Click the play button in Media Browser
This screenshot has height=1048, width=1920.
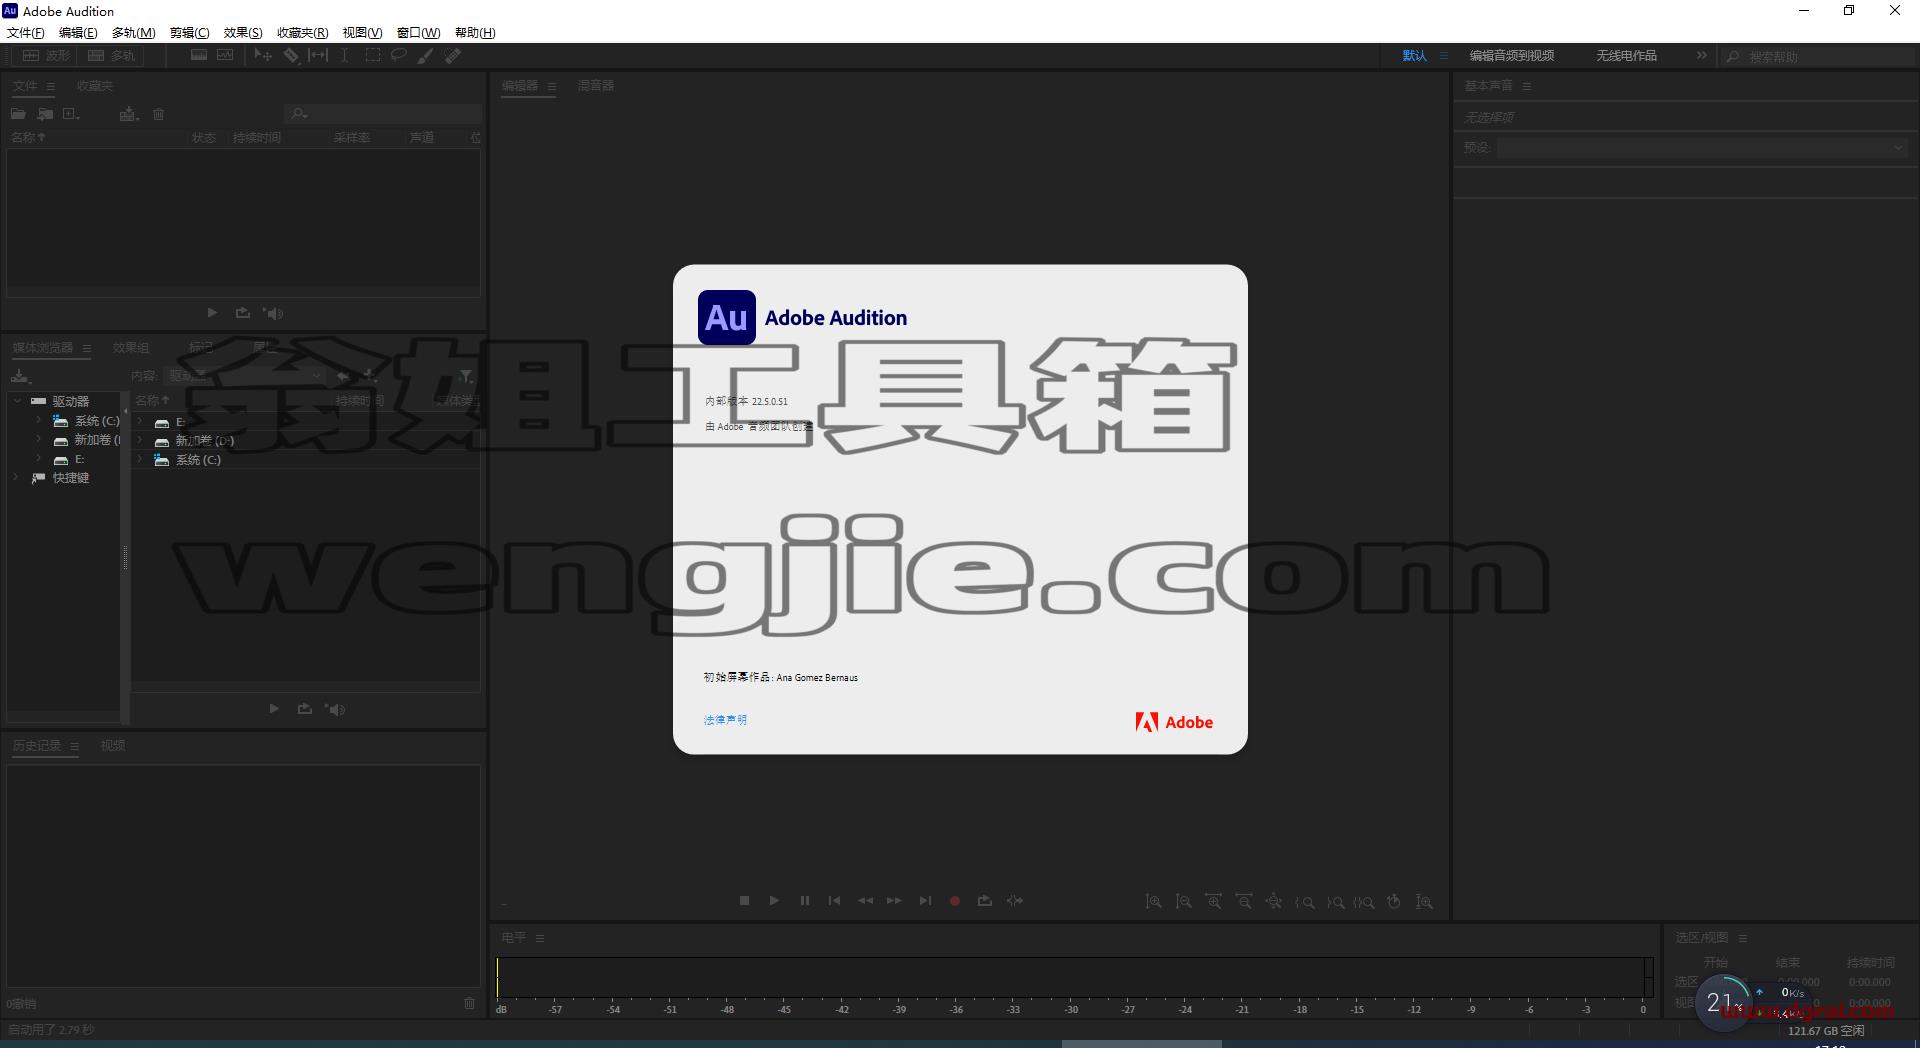274,709
